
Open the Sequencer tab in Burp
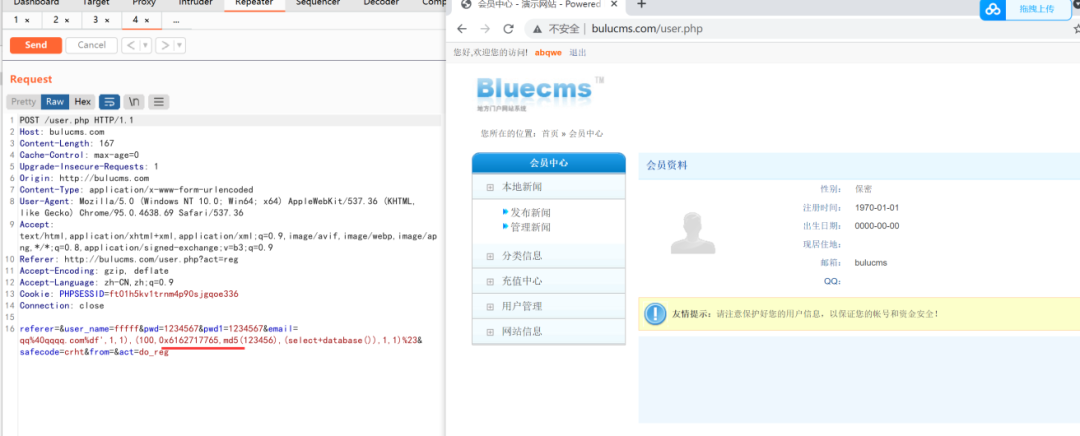318,3
